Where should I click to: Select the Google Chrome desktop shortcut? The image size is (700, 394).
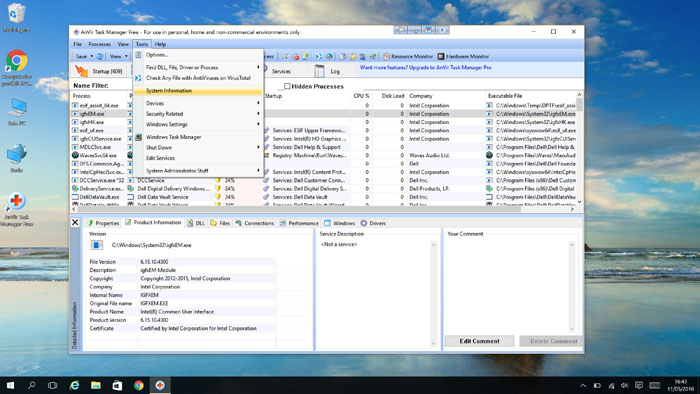[x=17, y=67]
